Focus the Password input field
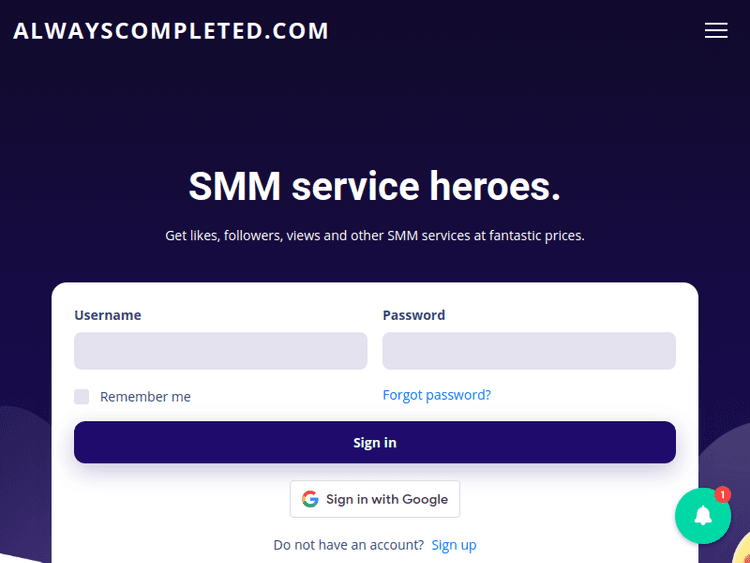The width and height of the screenshot is (750, 563). [529, 351]
